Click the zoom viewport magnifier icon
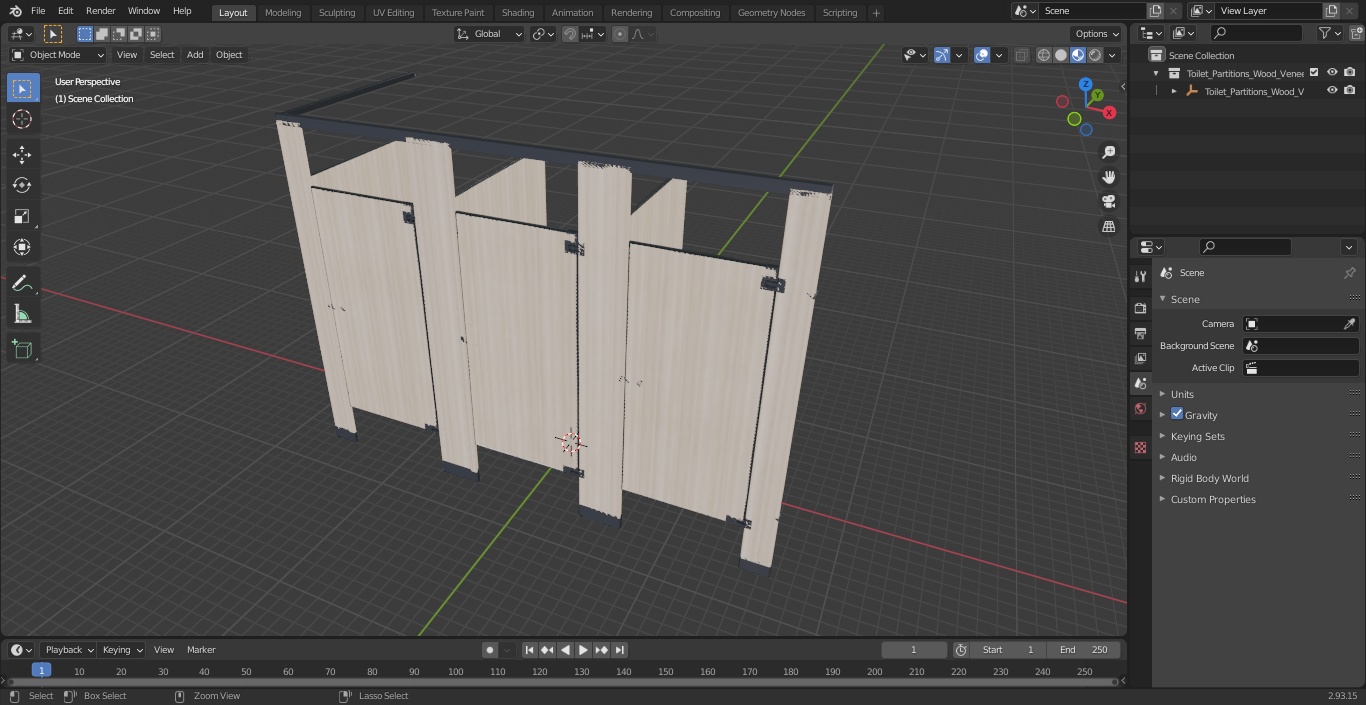The height and width of the screenshot is (705, 1366). click(1108, 152)
